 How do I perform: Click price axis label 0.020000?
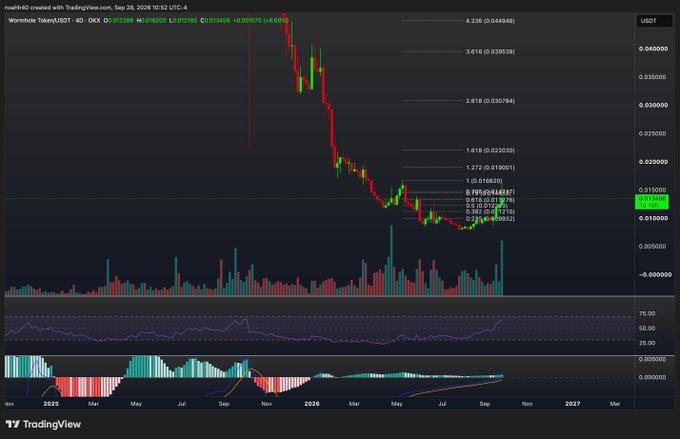coord(653,162)
